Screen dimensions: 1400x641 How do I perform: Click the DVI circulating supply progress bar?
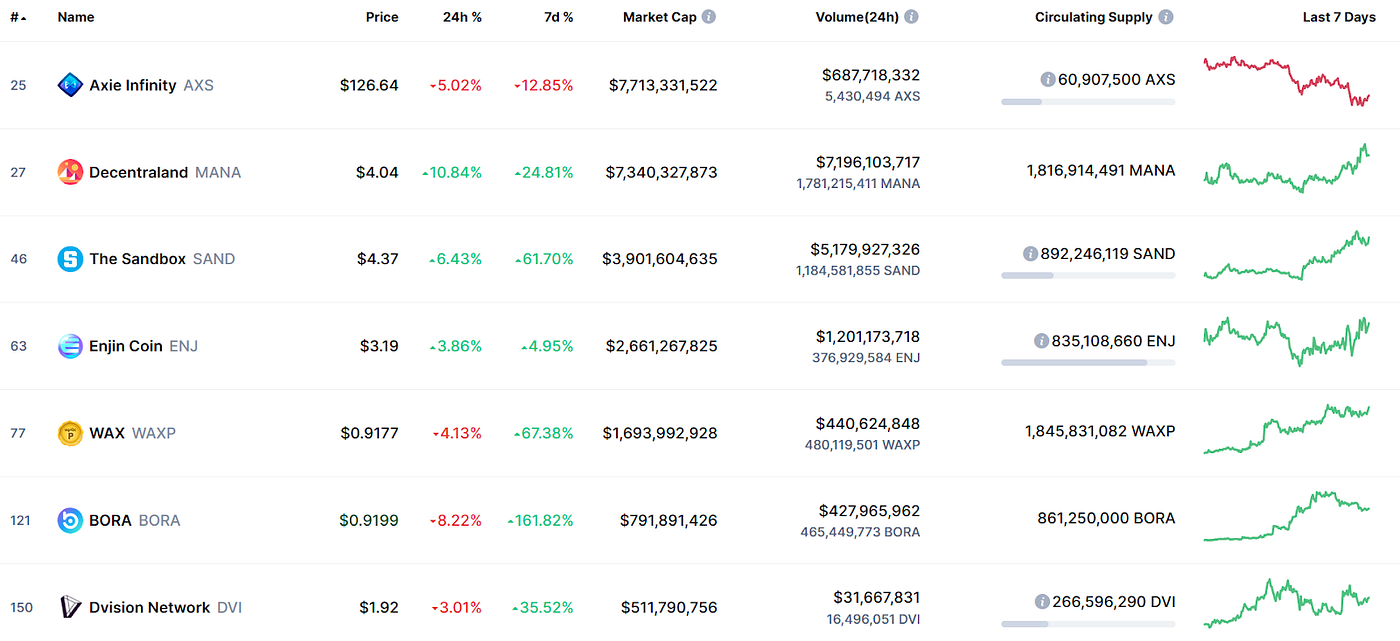tap(1088, 623)
